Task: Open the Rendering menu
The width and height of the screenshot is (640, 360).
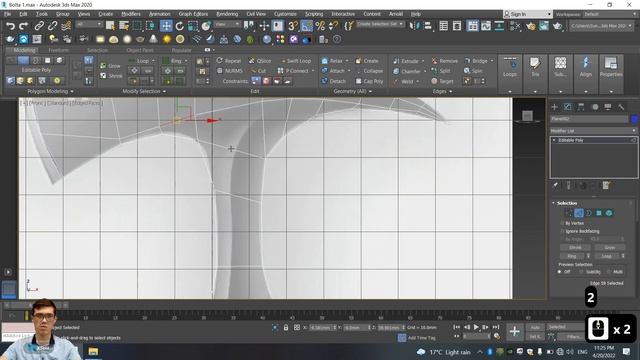Action: tap(227, 14)
